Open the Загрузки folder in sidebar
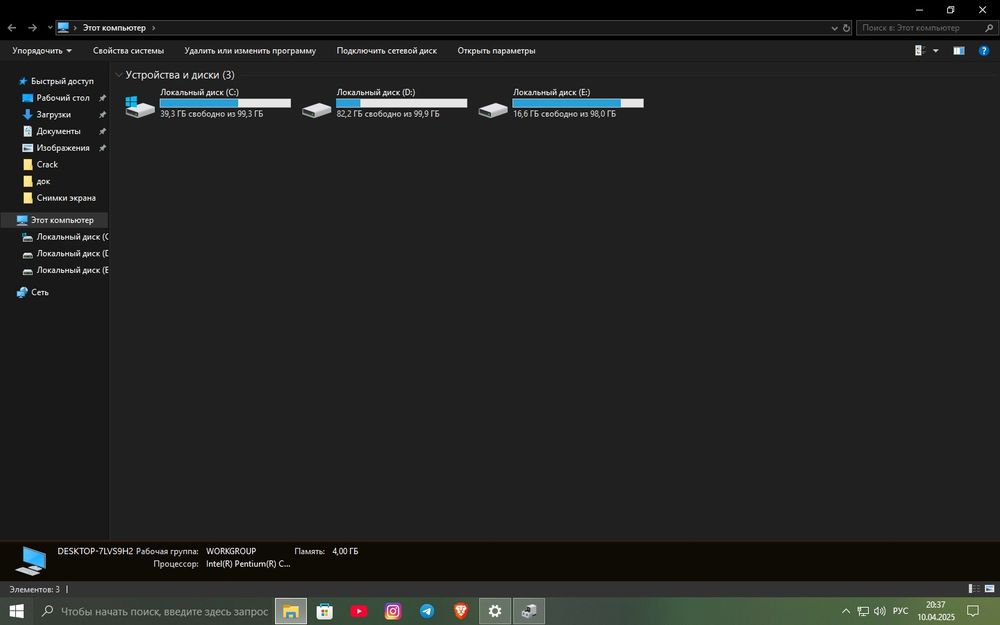Image resolution: width=1000 pixels, height=625 pixels. [54, 115]
